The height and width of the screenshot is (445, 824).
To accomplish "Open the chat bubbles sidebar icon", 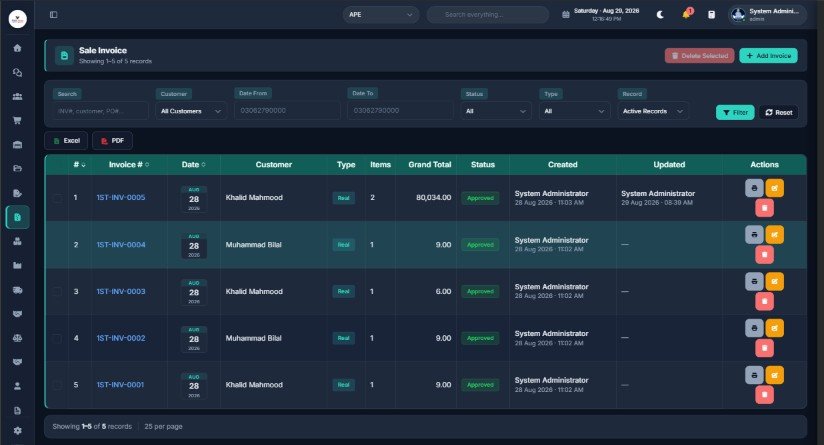I will tap(17, 73).
